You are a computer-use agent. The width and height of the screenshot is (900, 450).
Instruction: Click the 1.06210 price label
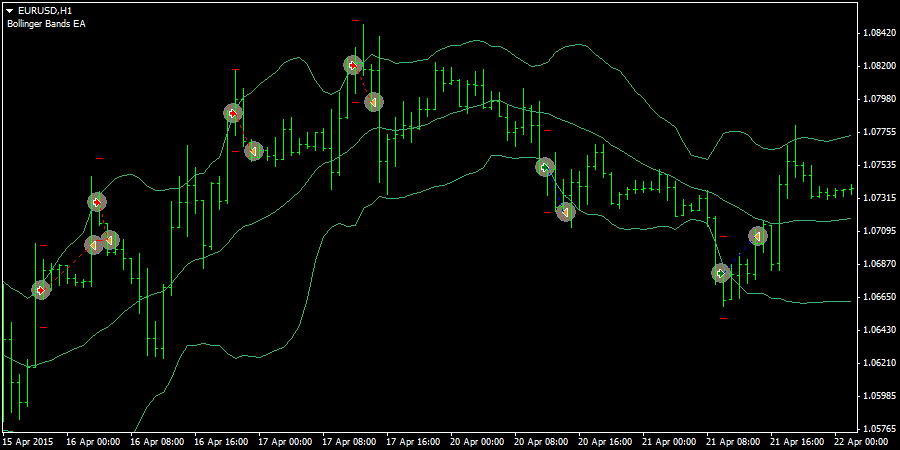[x=878, y=363]
